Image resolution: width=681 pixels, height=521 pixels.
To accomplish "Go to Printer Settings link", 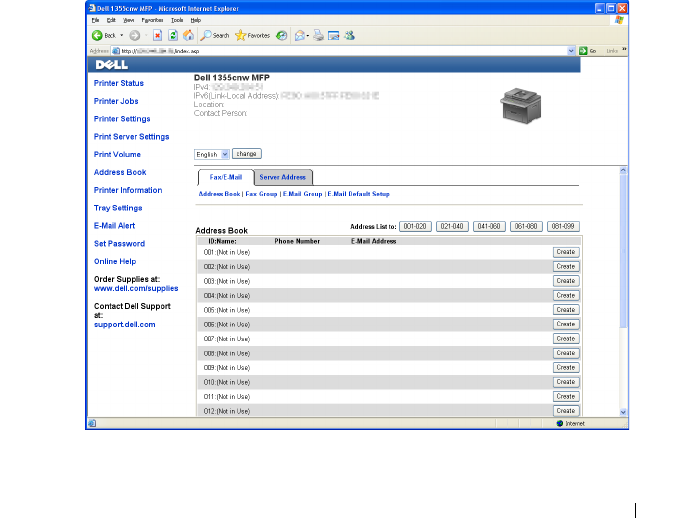I will (x=122, y=119).
